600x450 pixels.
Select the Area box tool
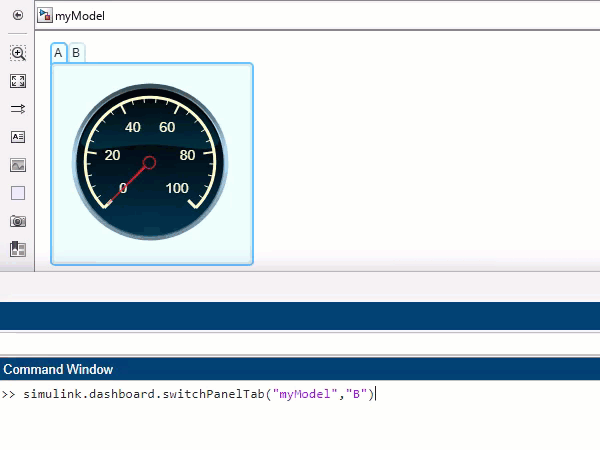pos(18,193)
